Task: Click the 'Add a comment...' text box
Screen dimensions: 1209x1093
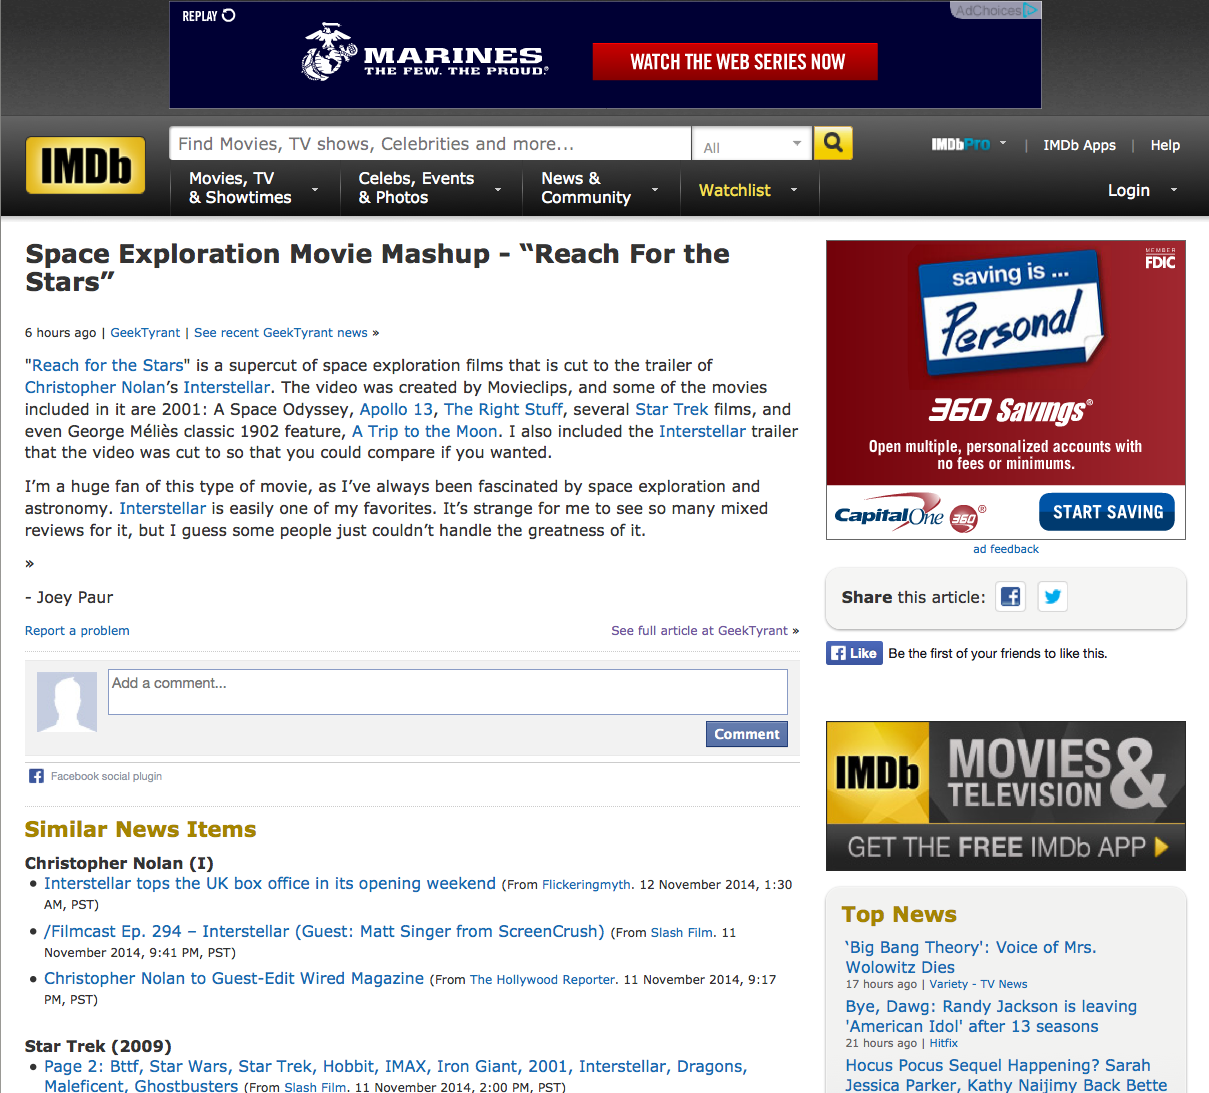Action: point(448,692)
